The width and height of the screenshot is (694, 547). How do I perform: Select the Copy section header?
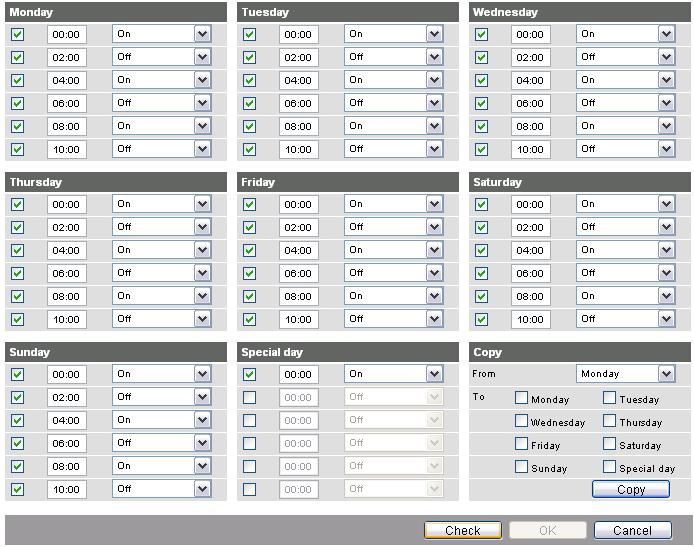click(580, 352)
